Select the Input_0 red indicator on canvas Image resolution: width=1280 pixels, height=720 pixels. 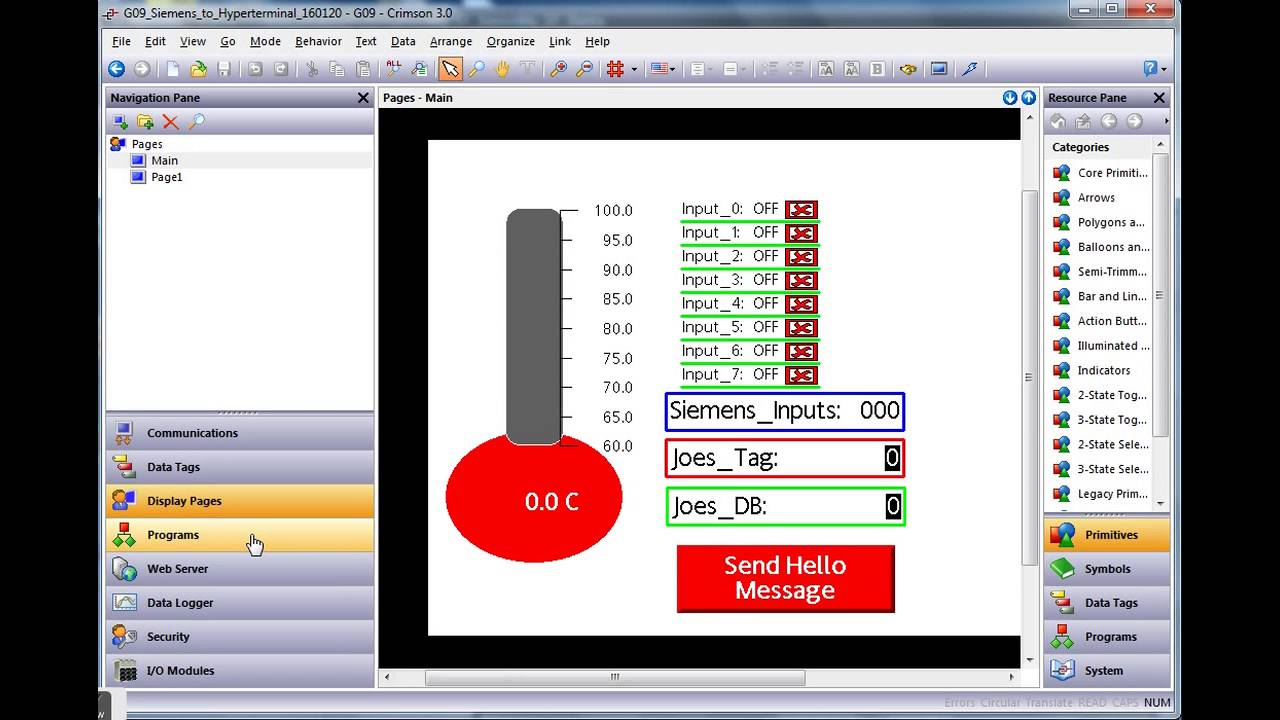point(801,210)
